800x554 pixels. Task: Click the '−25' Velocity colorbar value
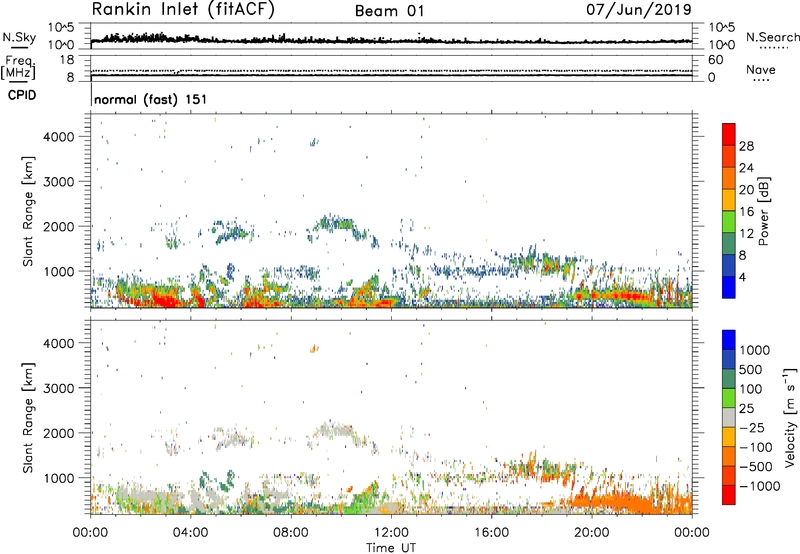tap(750, 428)
